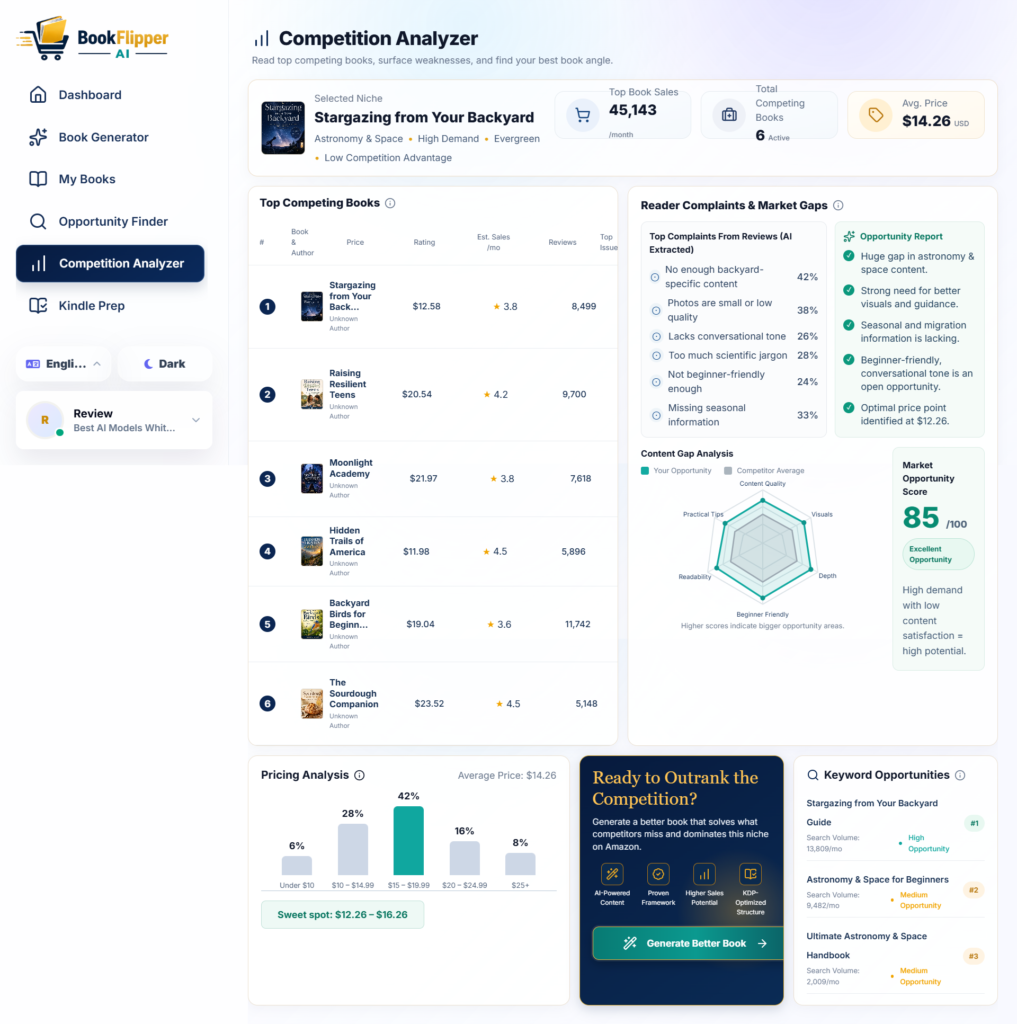Click the Competition Analyzer title bar-chart icon

click(x=261, y=39)
